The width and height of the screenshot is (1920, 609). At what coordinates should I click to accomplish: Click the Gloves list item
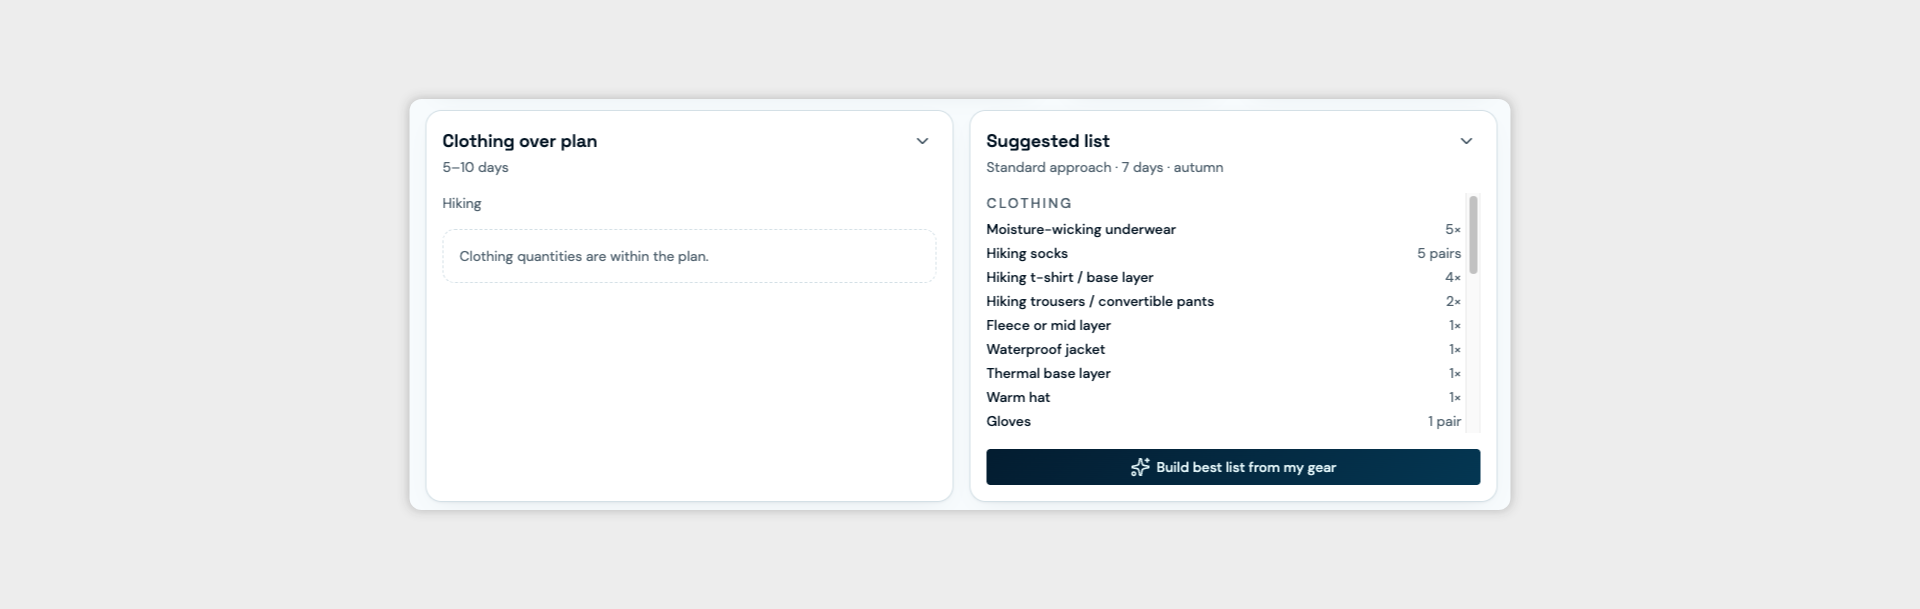[1223, 421]
